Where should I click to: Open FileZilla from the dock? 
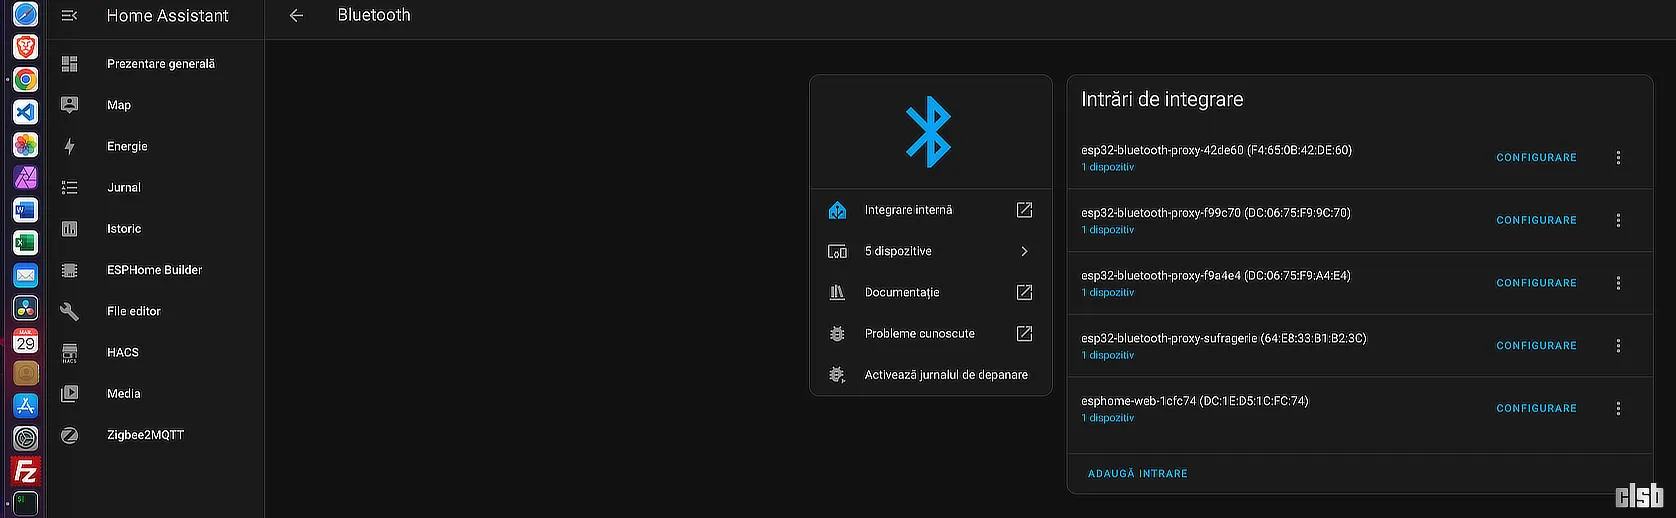pos(26,471)
